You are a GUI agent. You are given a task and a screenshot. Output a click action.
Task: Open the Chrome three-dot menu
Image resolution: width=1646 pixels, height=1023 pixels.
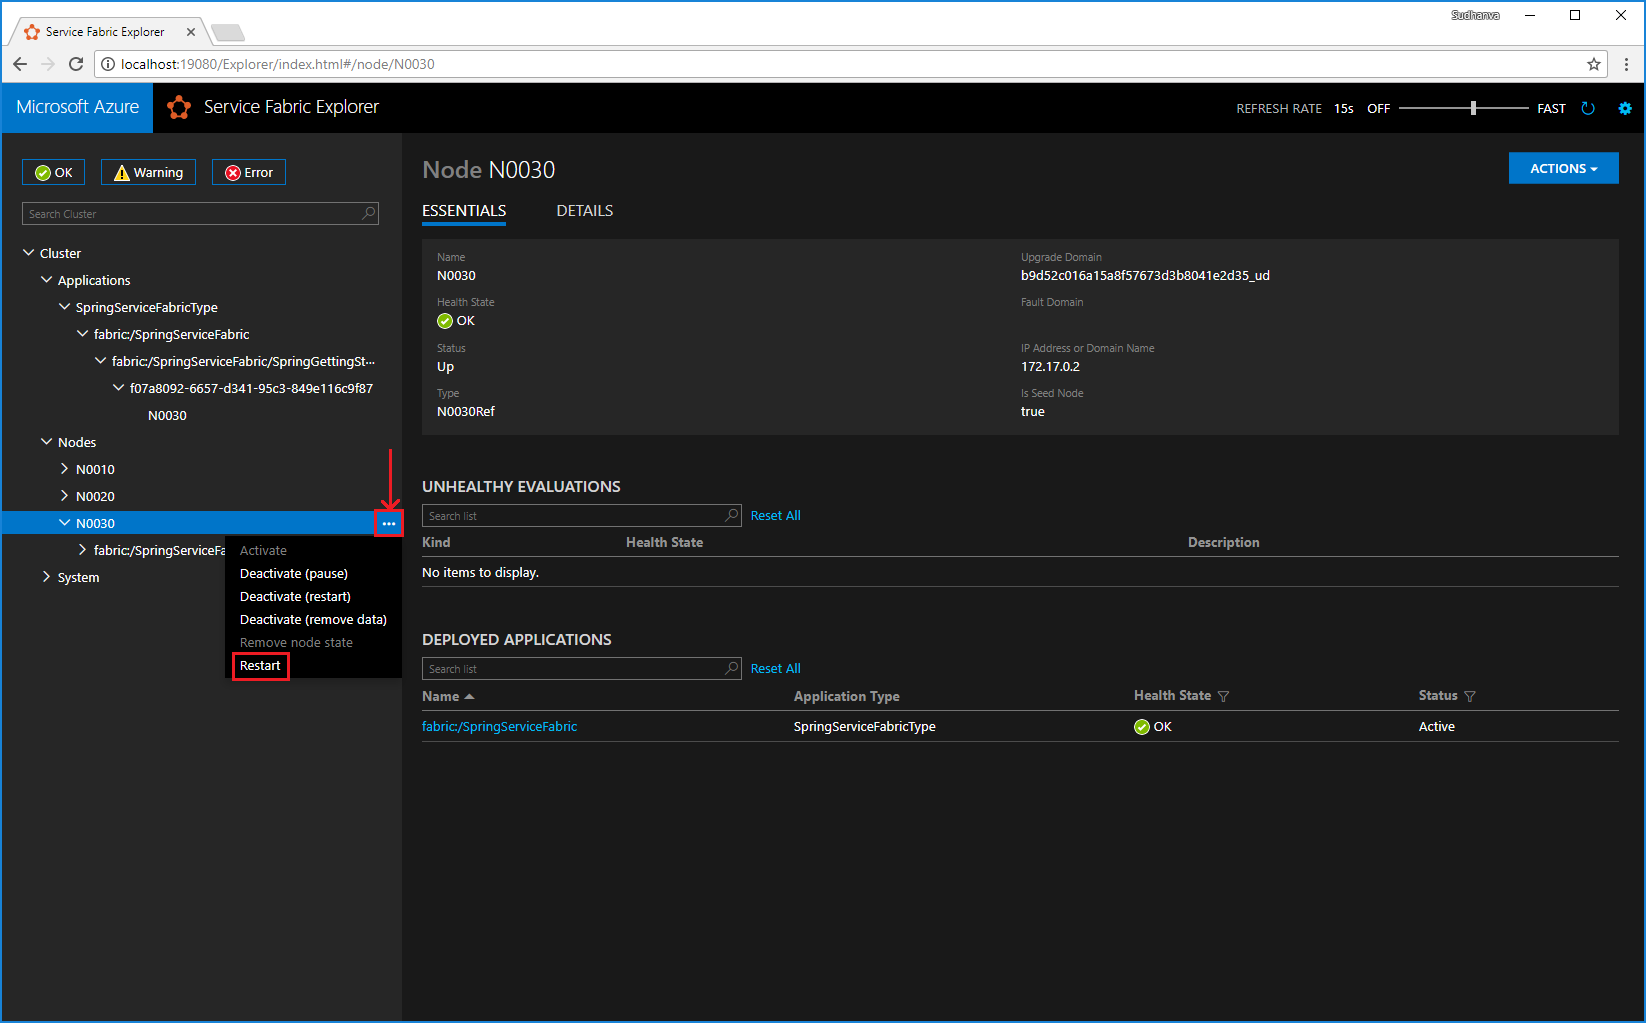pyautogui.click(x=1627, y=64)
